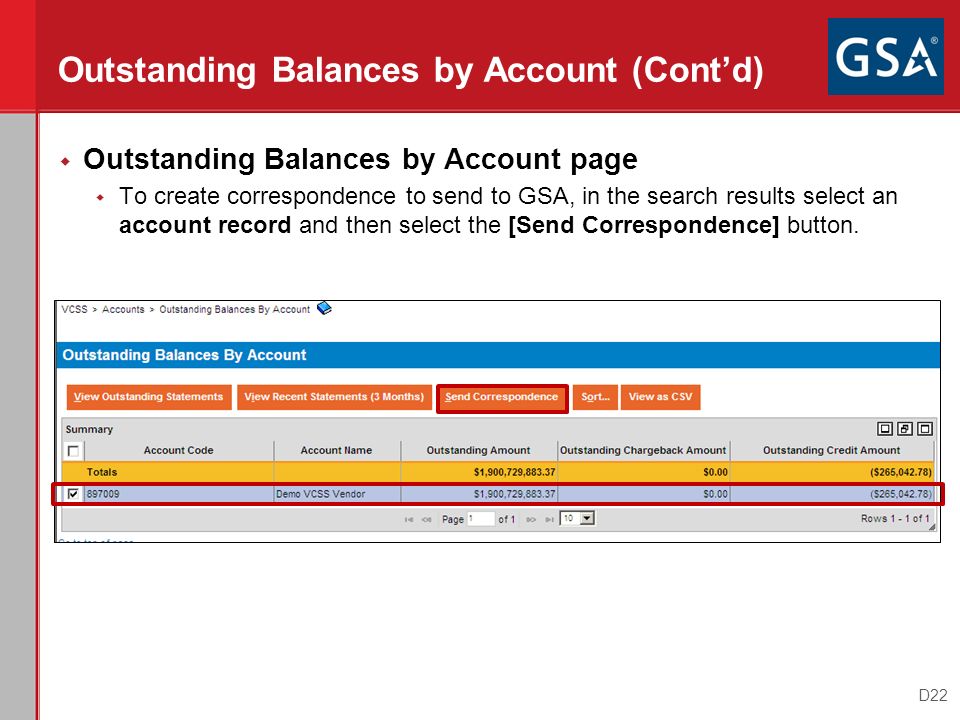The height and width of the screenshot is (720, 960).
Task: Go to previous page arrow icon
Action: pos(426,519)
